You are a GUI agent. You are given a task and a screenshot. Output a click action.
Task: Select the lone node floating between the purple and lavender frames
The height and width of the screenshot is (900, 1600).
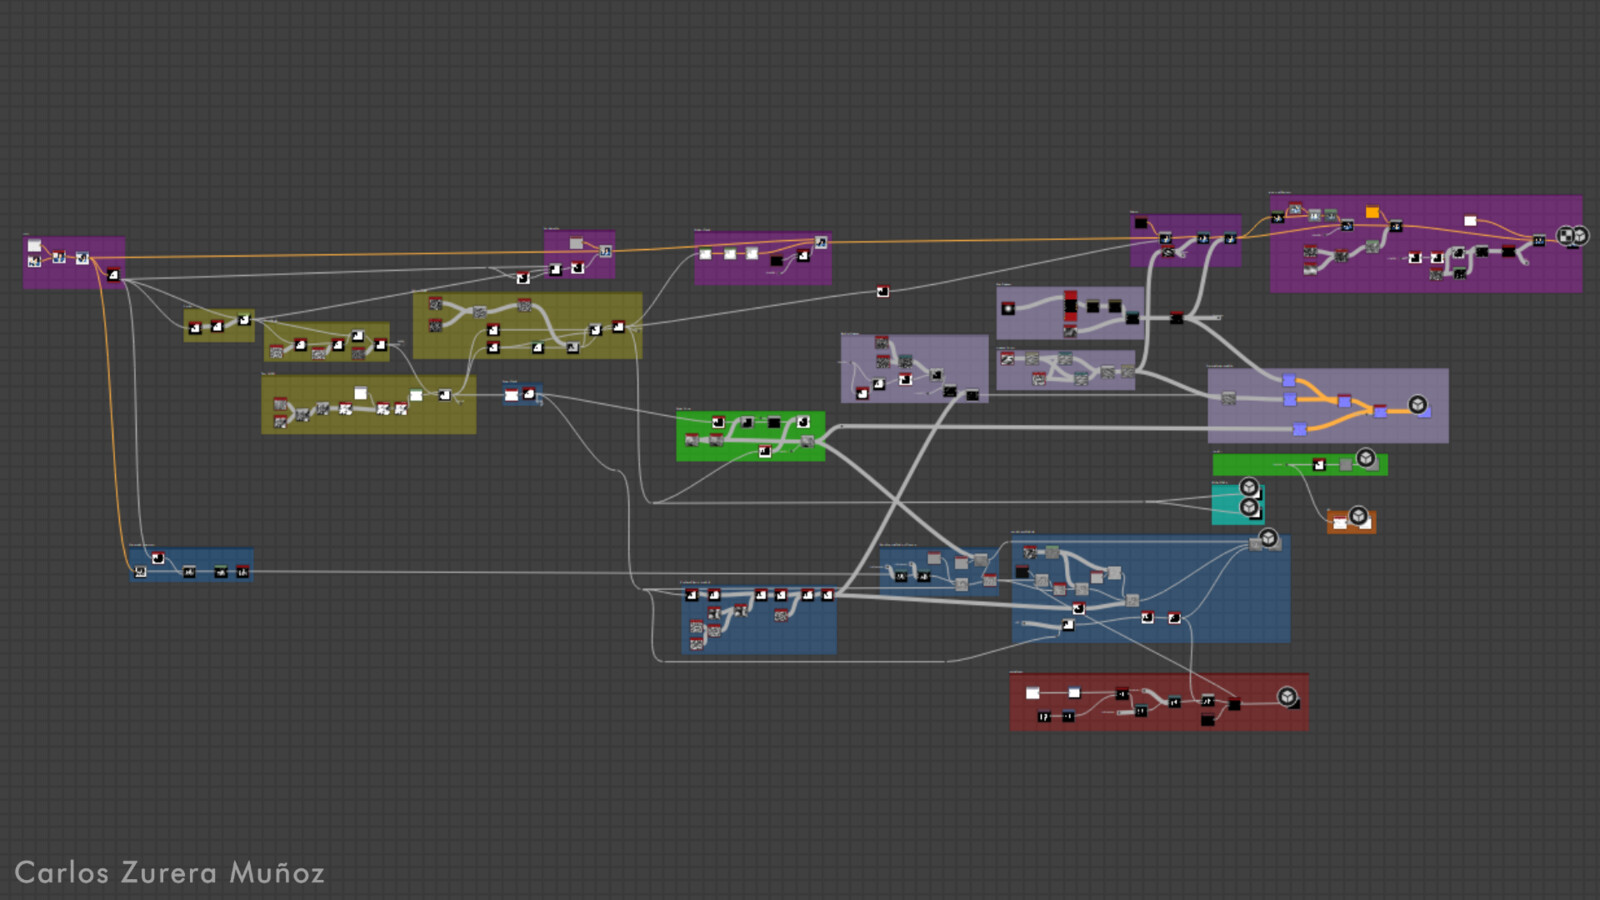[882, 291]
